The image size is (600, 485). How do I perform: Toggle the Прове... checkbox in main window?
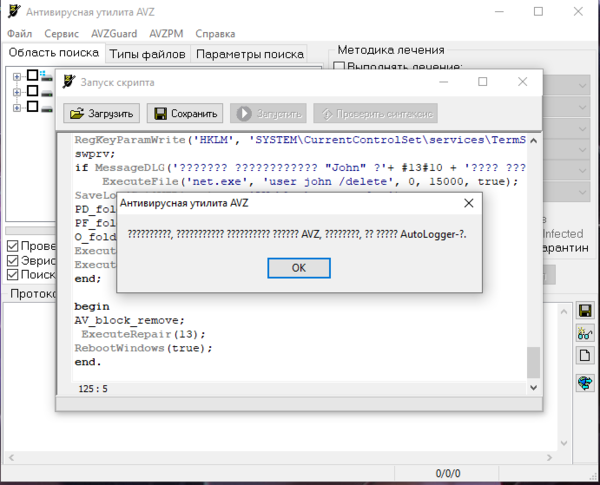click(x=13, y=246)
